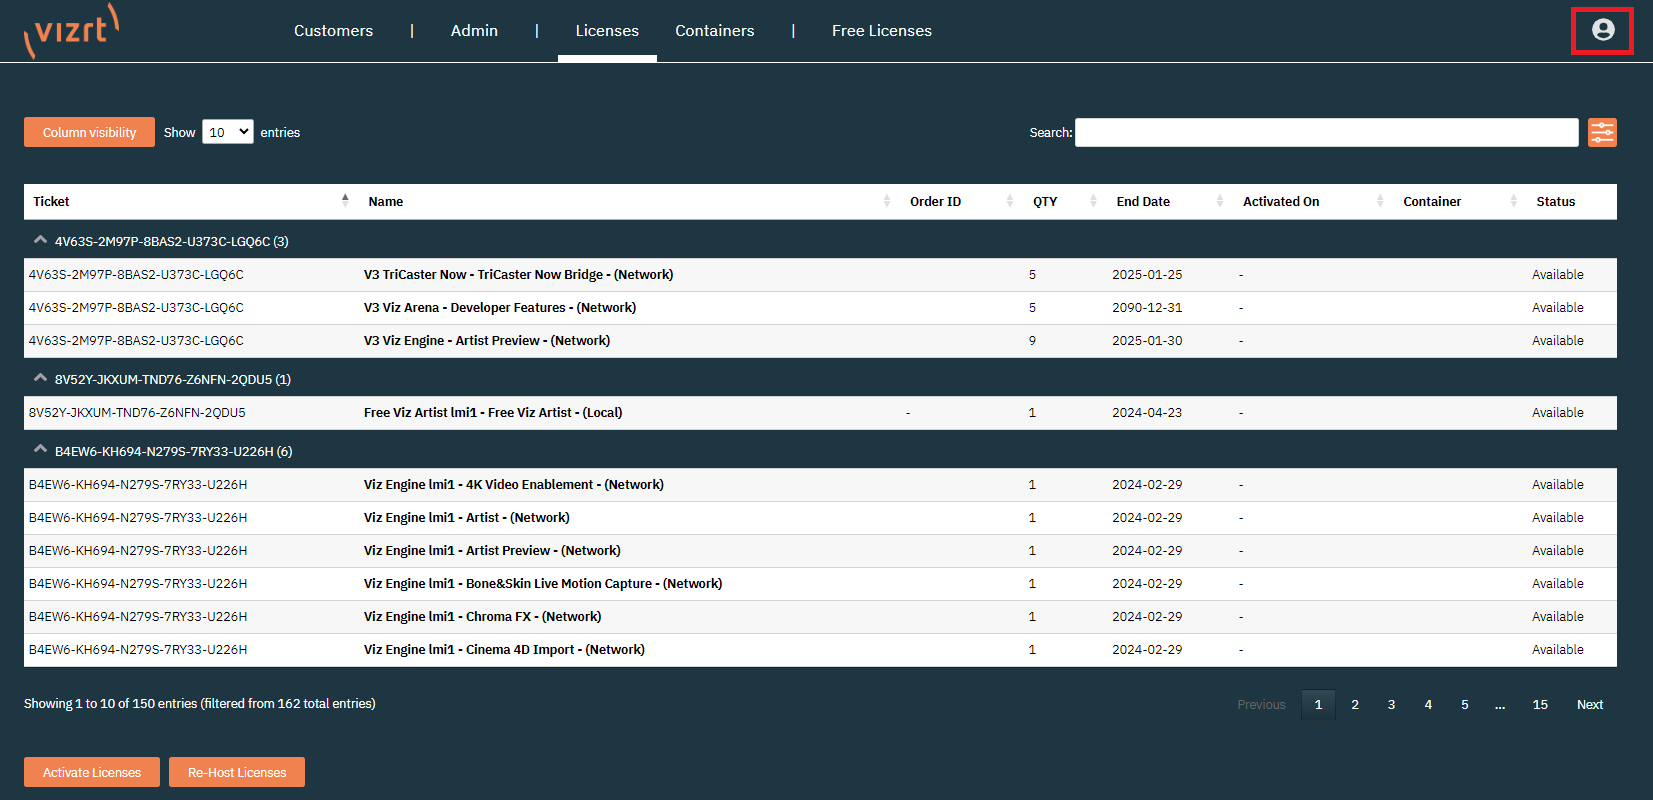Sort by the Activated On column
Screen dimensions: 1653x800
pyautogui.click(x=1281, y=201)
